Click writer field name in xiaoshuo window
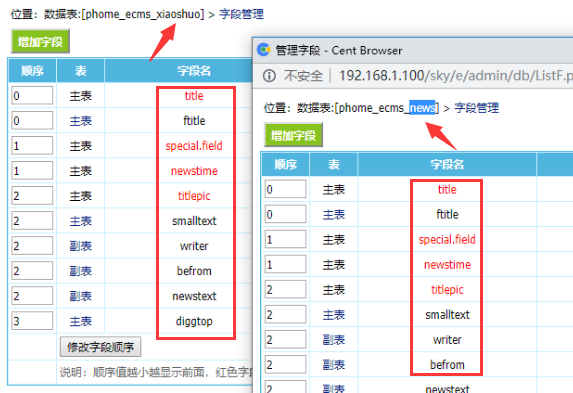Viewport: 573px width, 393px height. pos(194,246)
